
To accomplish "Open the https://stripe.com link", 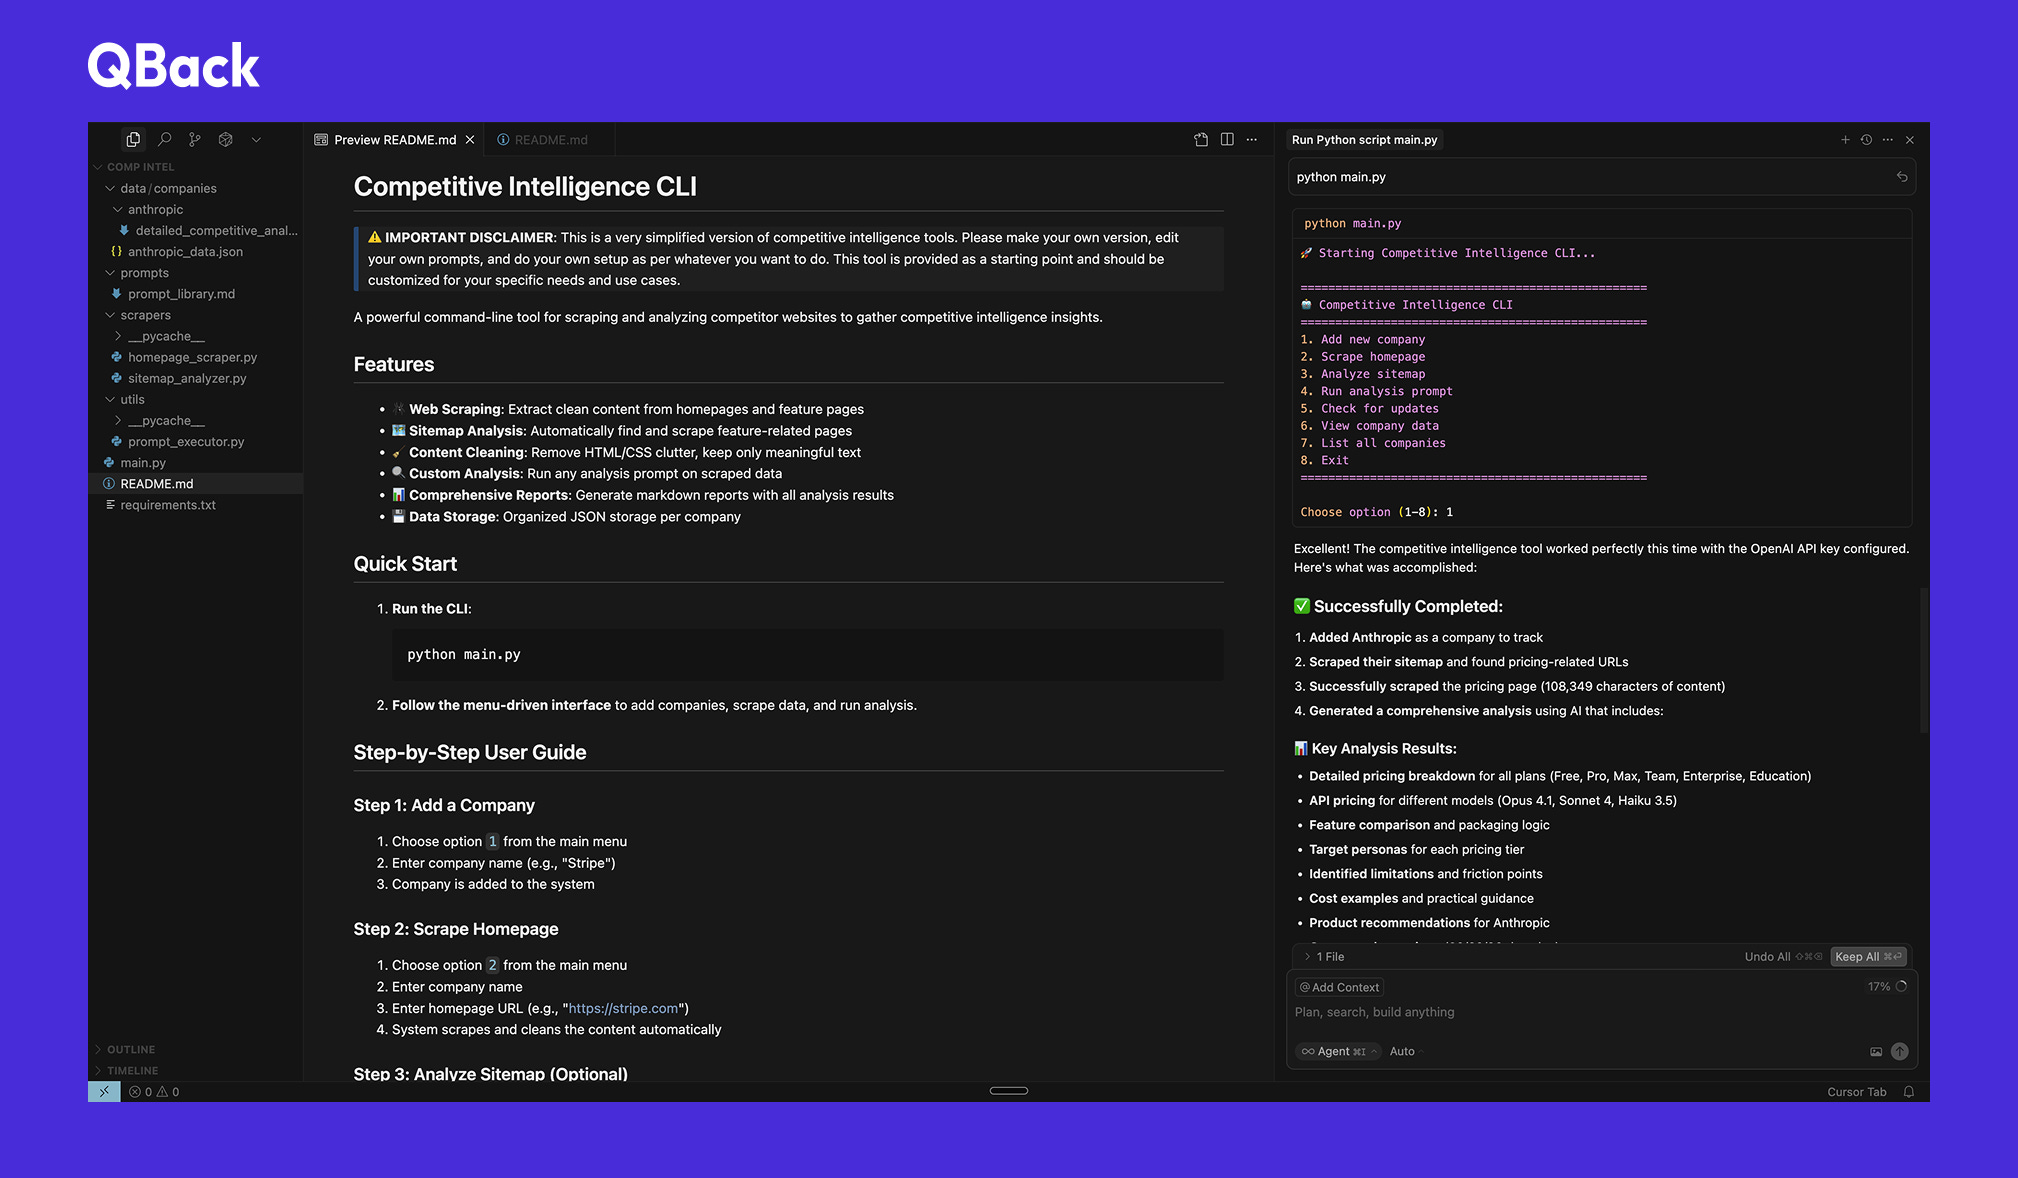I will (623, 1008).
